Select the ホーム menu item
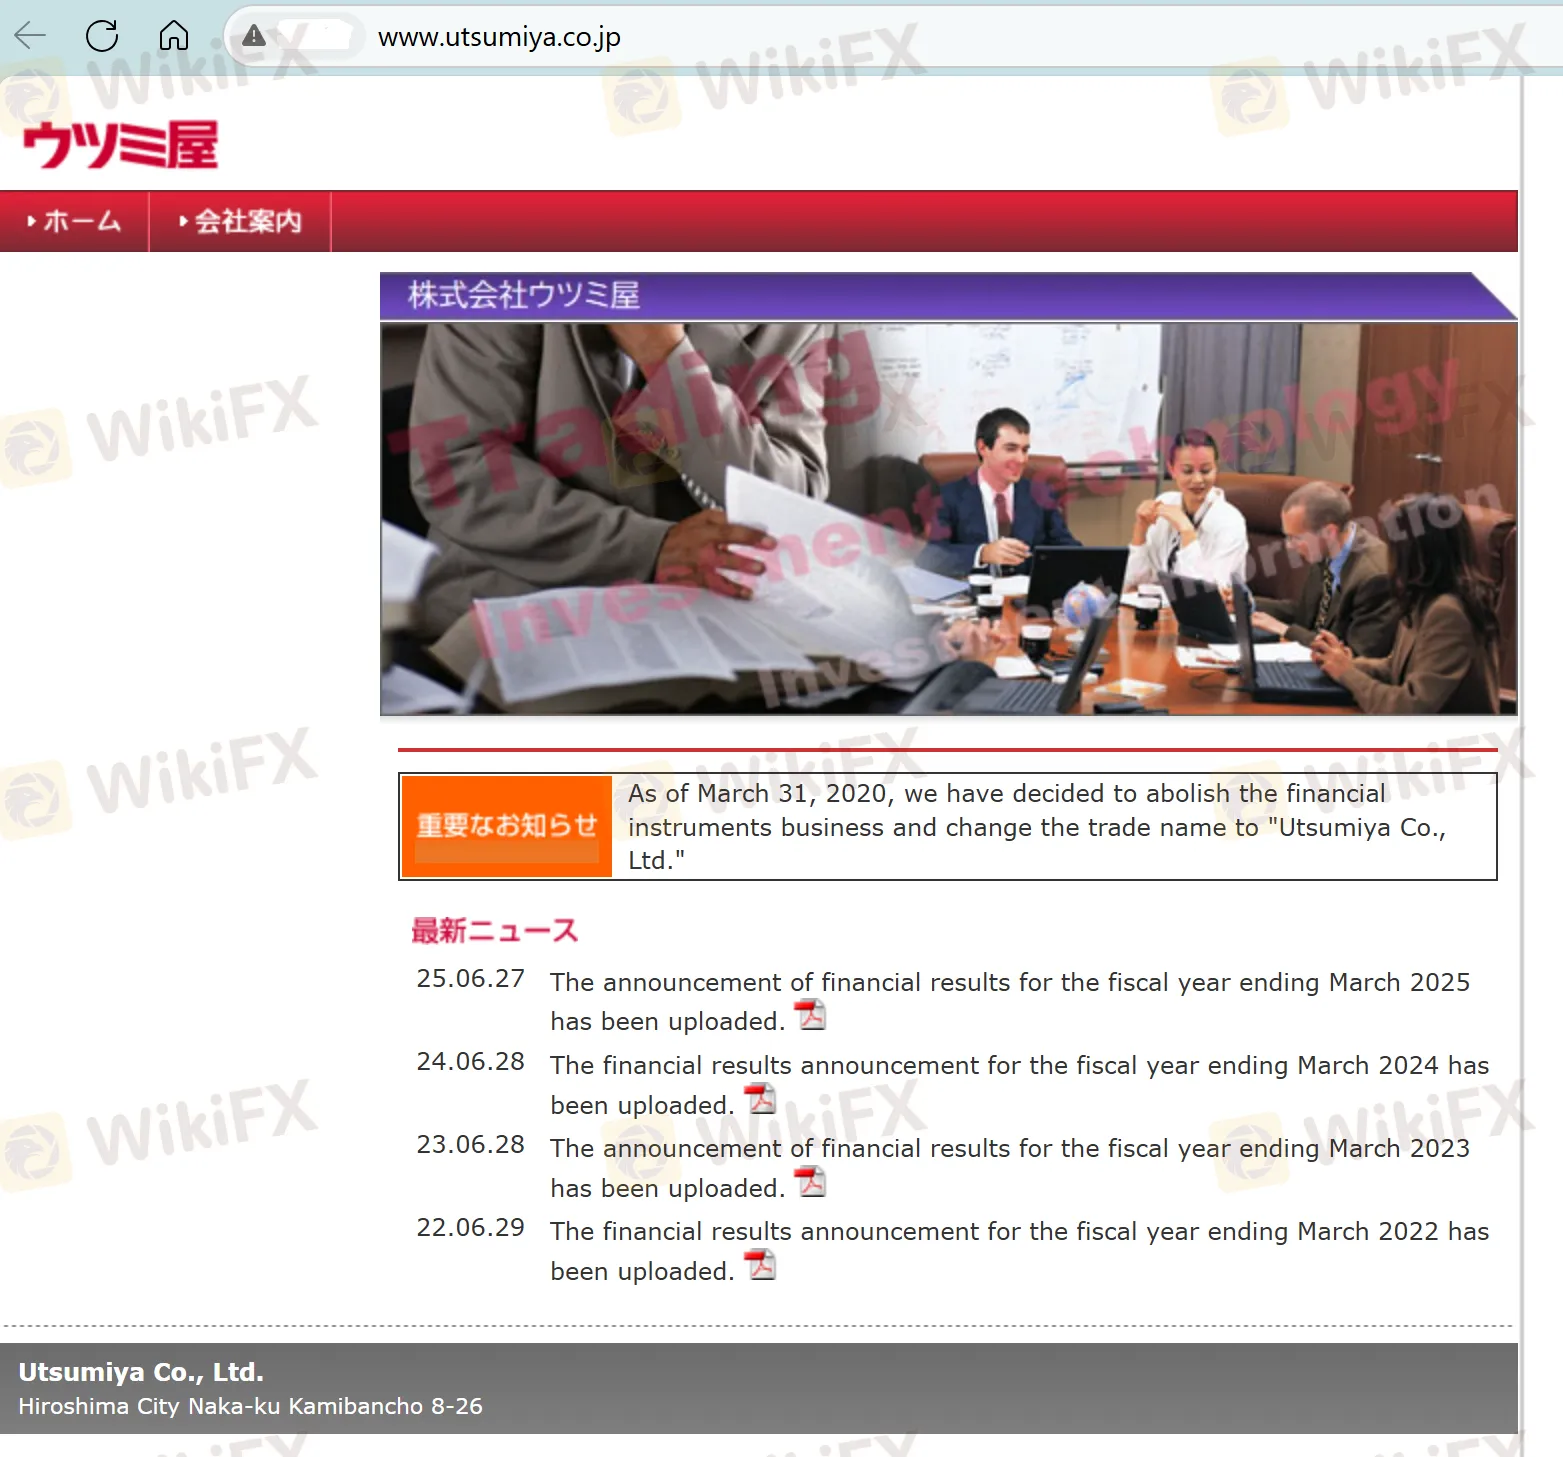The height and width of the screenshot is (1457, 1563). coord(75,221)
